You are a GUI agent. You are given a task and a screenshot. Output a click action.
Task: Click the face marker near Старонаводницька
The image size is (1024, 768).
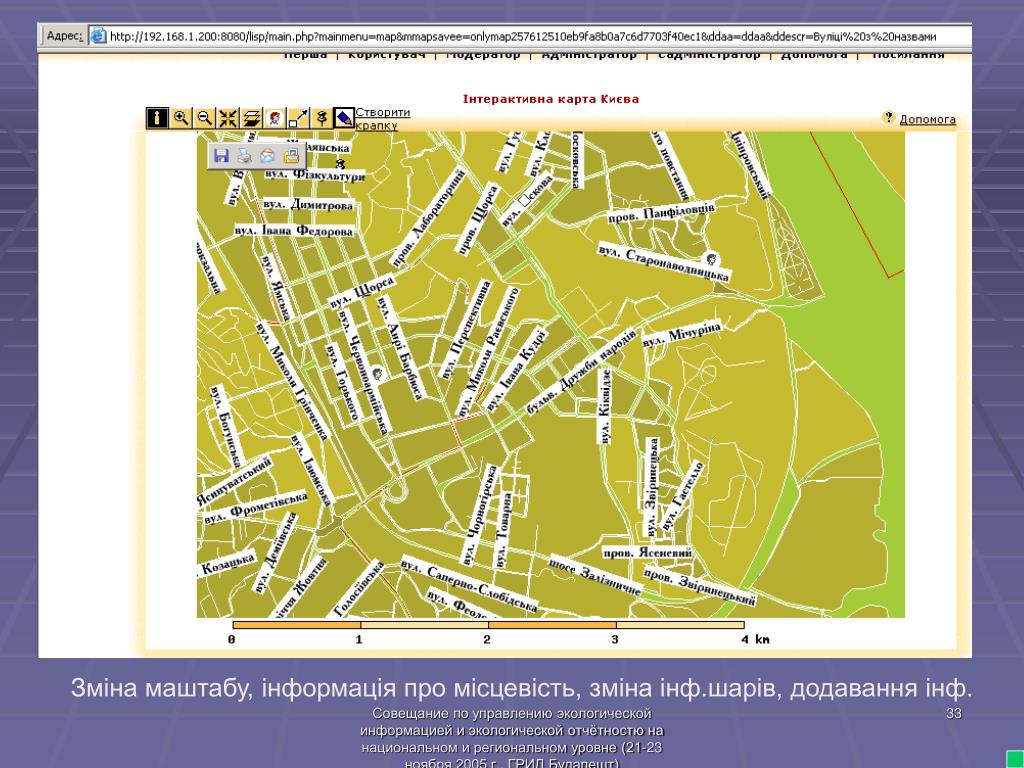click(x=712, y=258)
